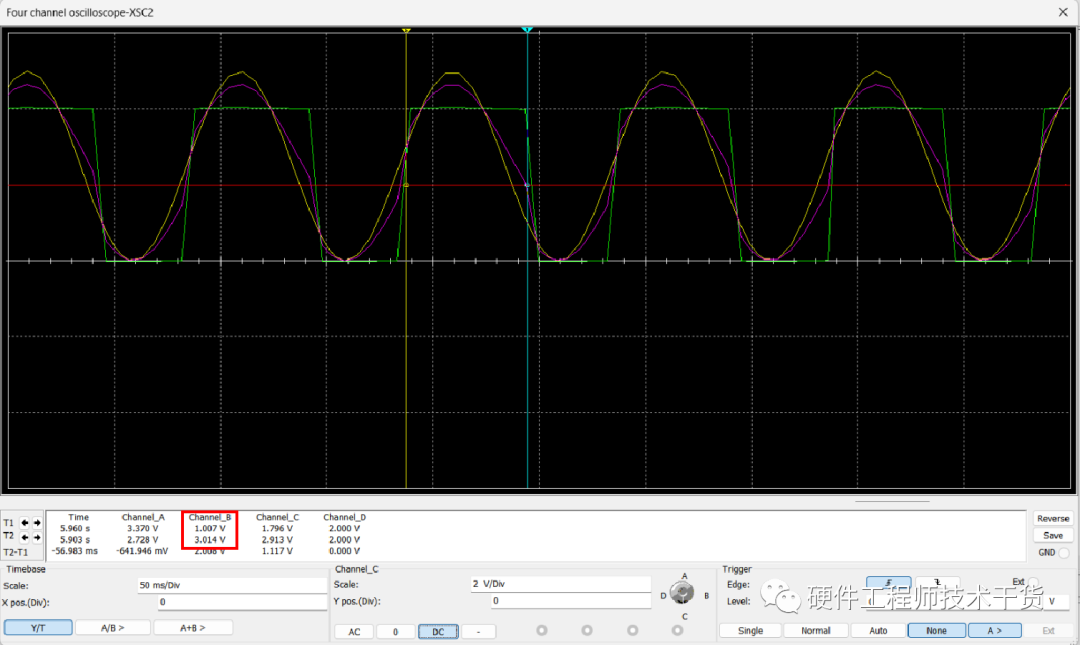
Task: Turn the channel selector knob
Action: [682, 593]
